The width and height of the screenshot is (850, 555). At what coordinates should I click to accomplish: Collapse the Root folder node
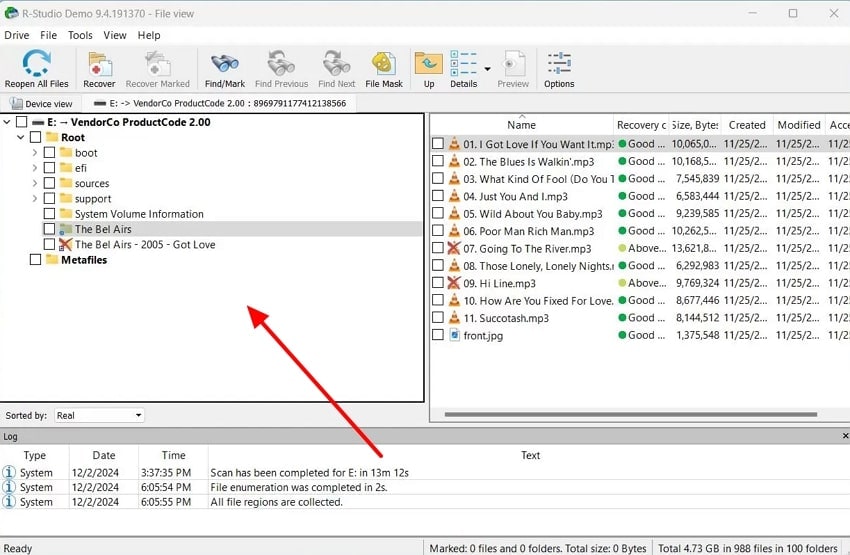[21, 137]
